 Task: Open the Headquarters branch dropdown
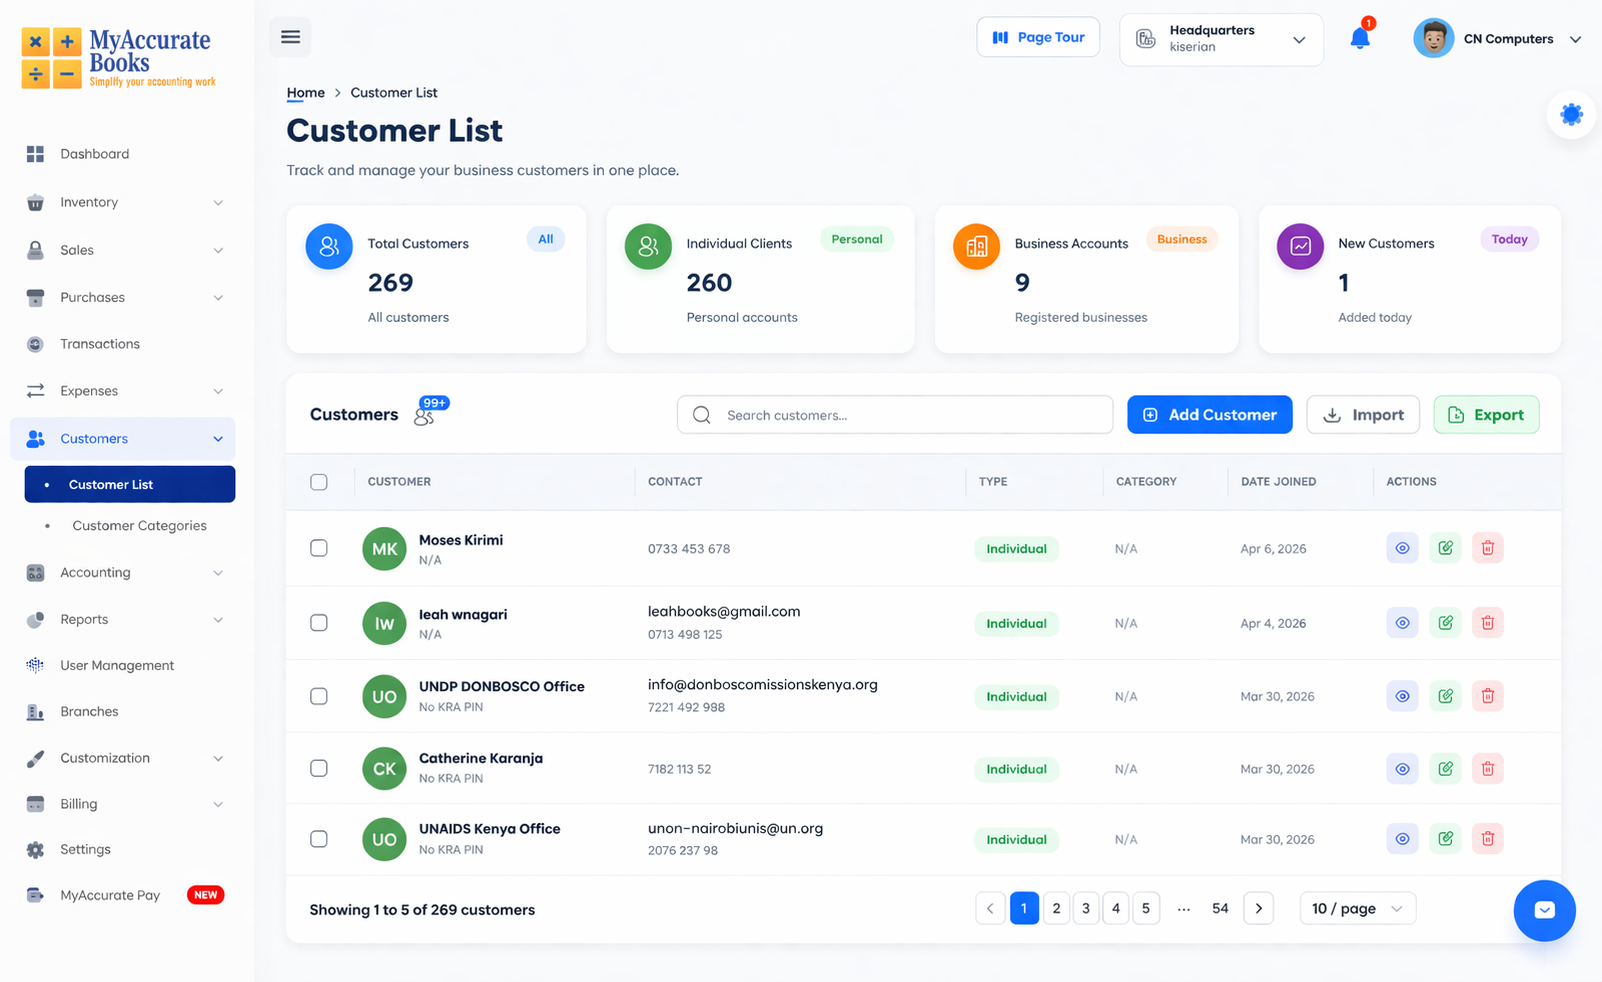click(1221, 39)
